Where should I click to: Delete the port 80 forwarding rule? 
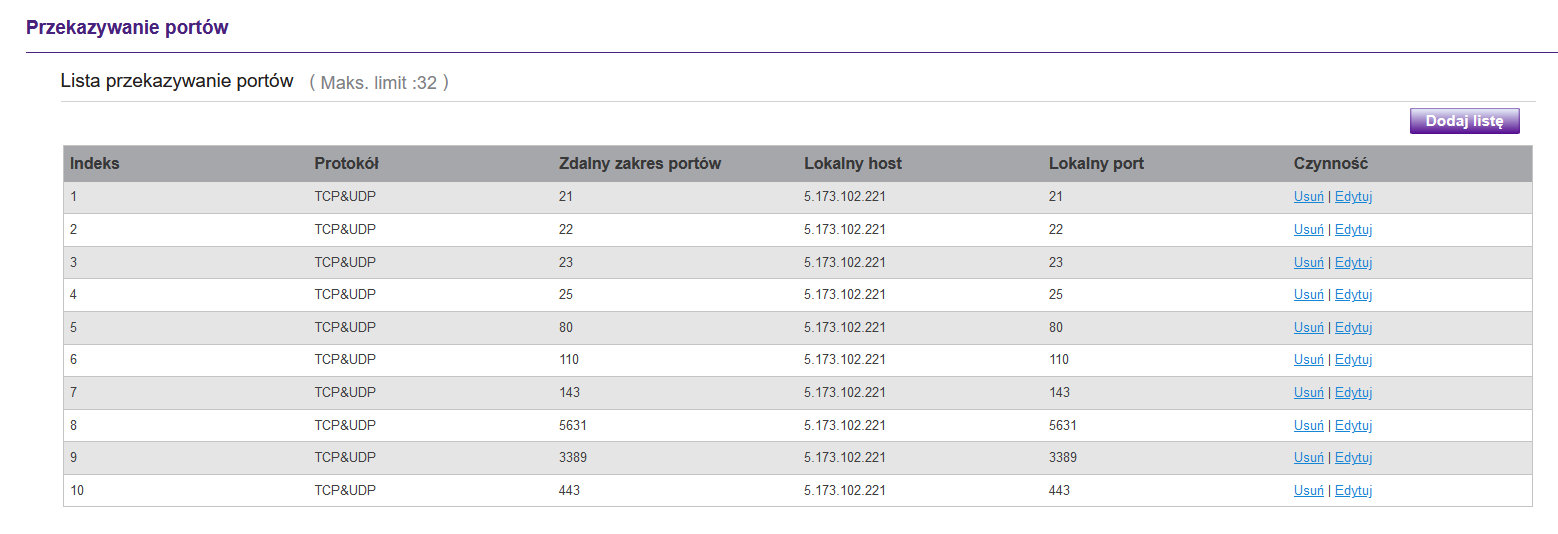pos(1308,328)
